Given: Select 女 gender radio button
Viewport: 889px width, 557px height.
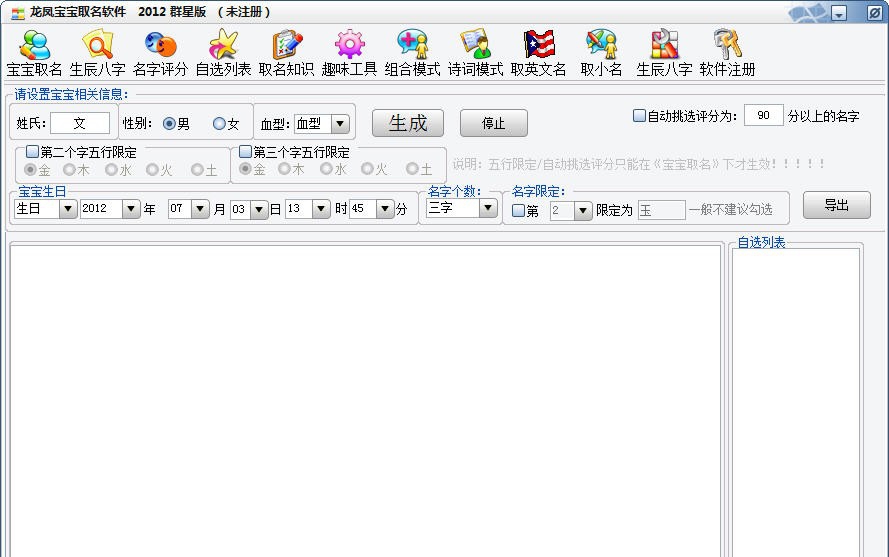Looking at the screenshot, I should pyautogui.click(x=219, y=124).
